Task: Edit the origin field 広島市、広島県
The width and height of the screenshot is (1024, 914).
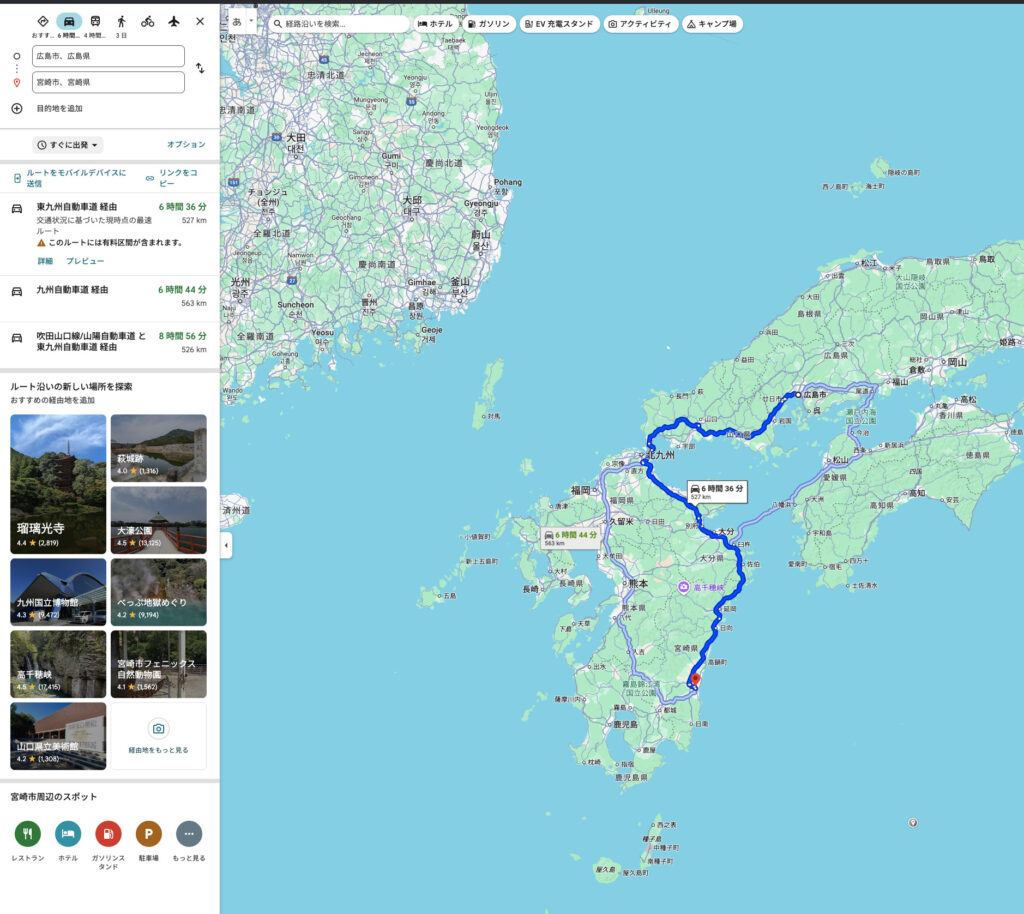Action: click(108, 56)
